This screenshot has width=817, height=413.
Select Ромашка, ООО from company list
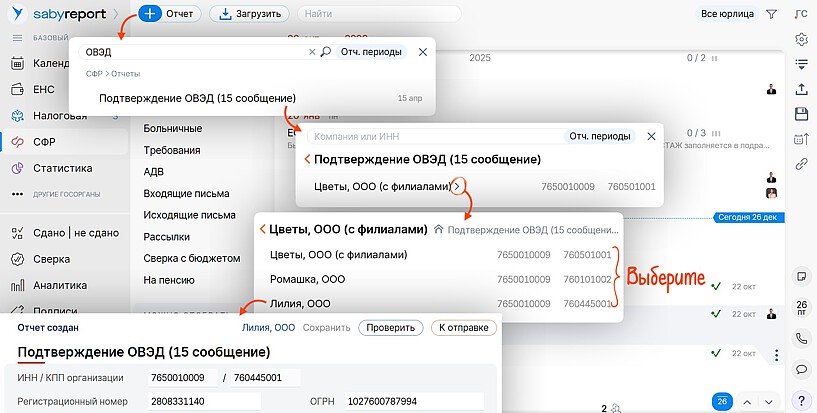(x=308, y=279)
